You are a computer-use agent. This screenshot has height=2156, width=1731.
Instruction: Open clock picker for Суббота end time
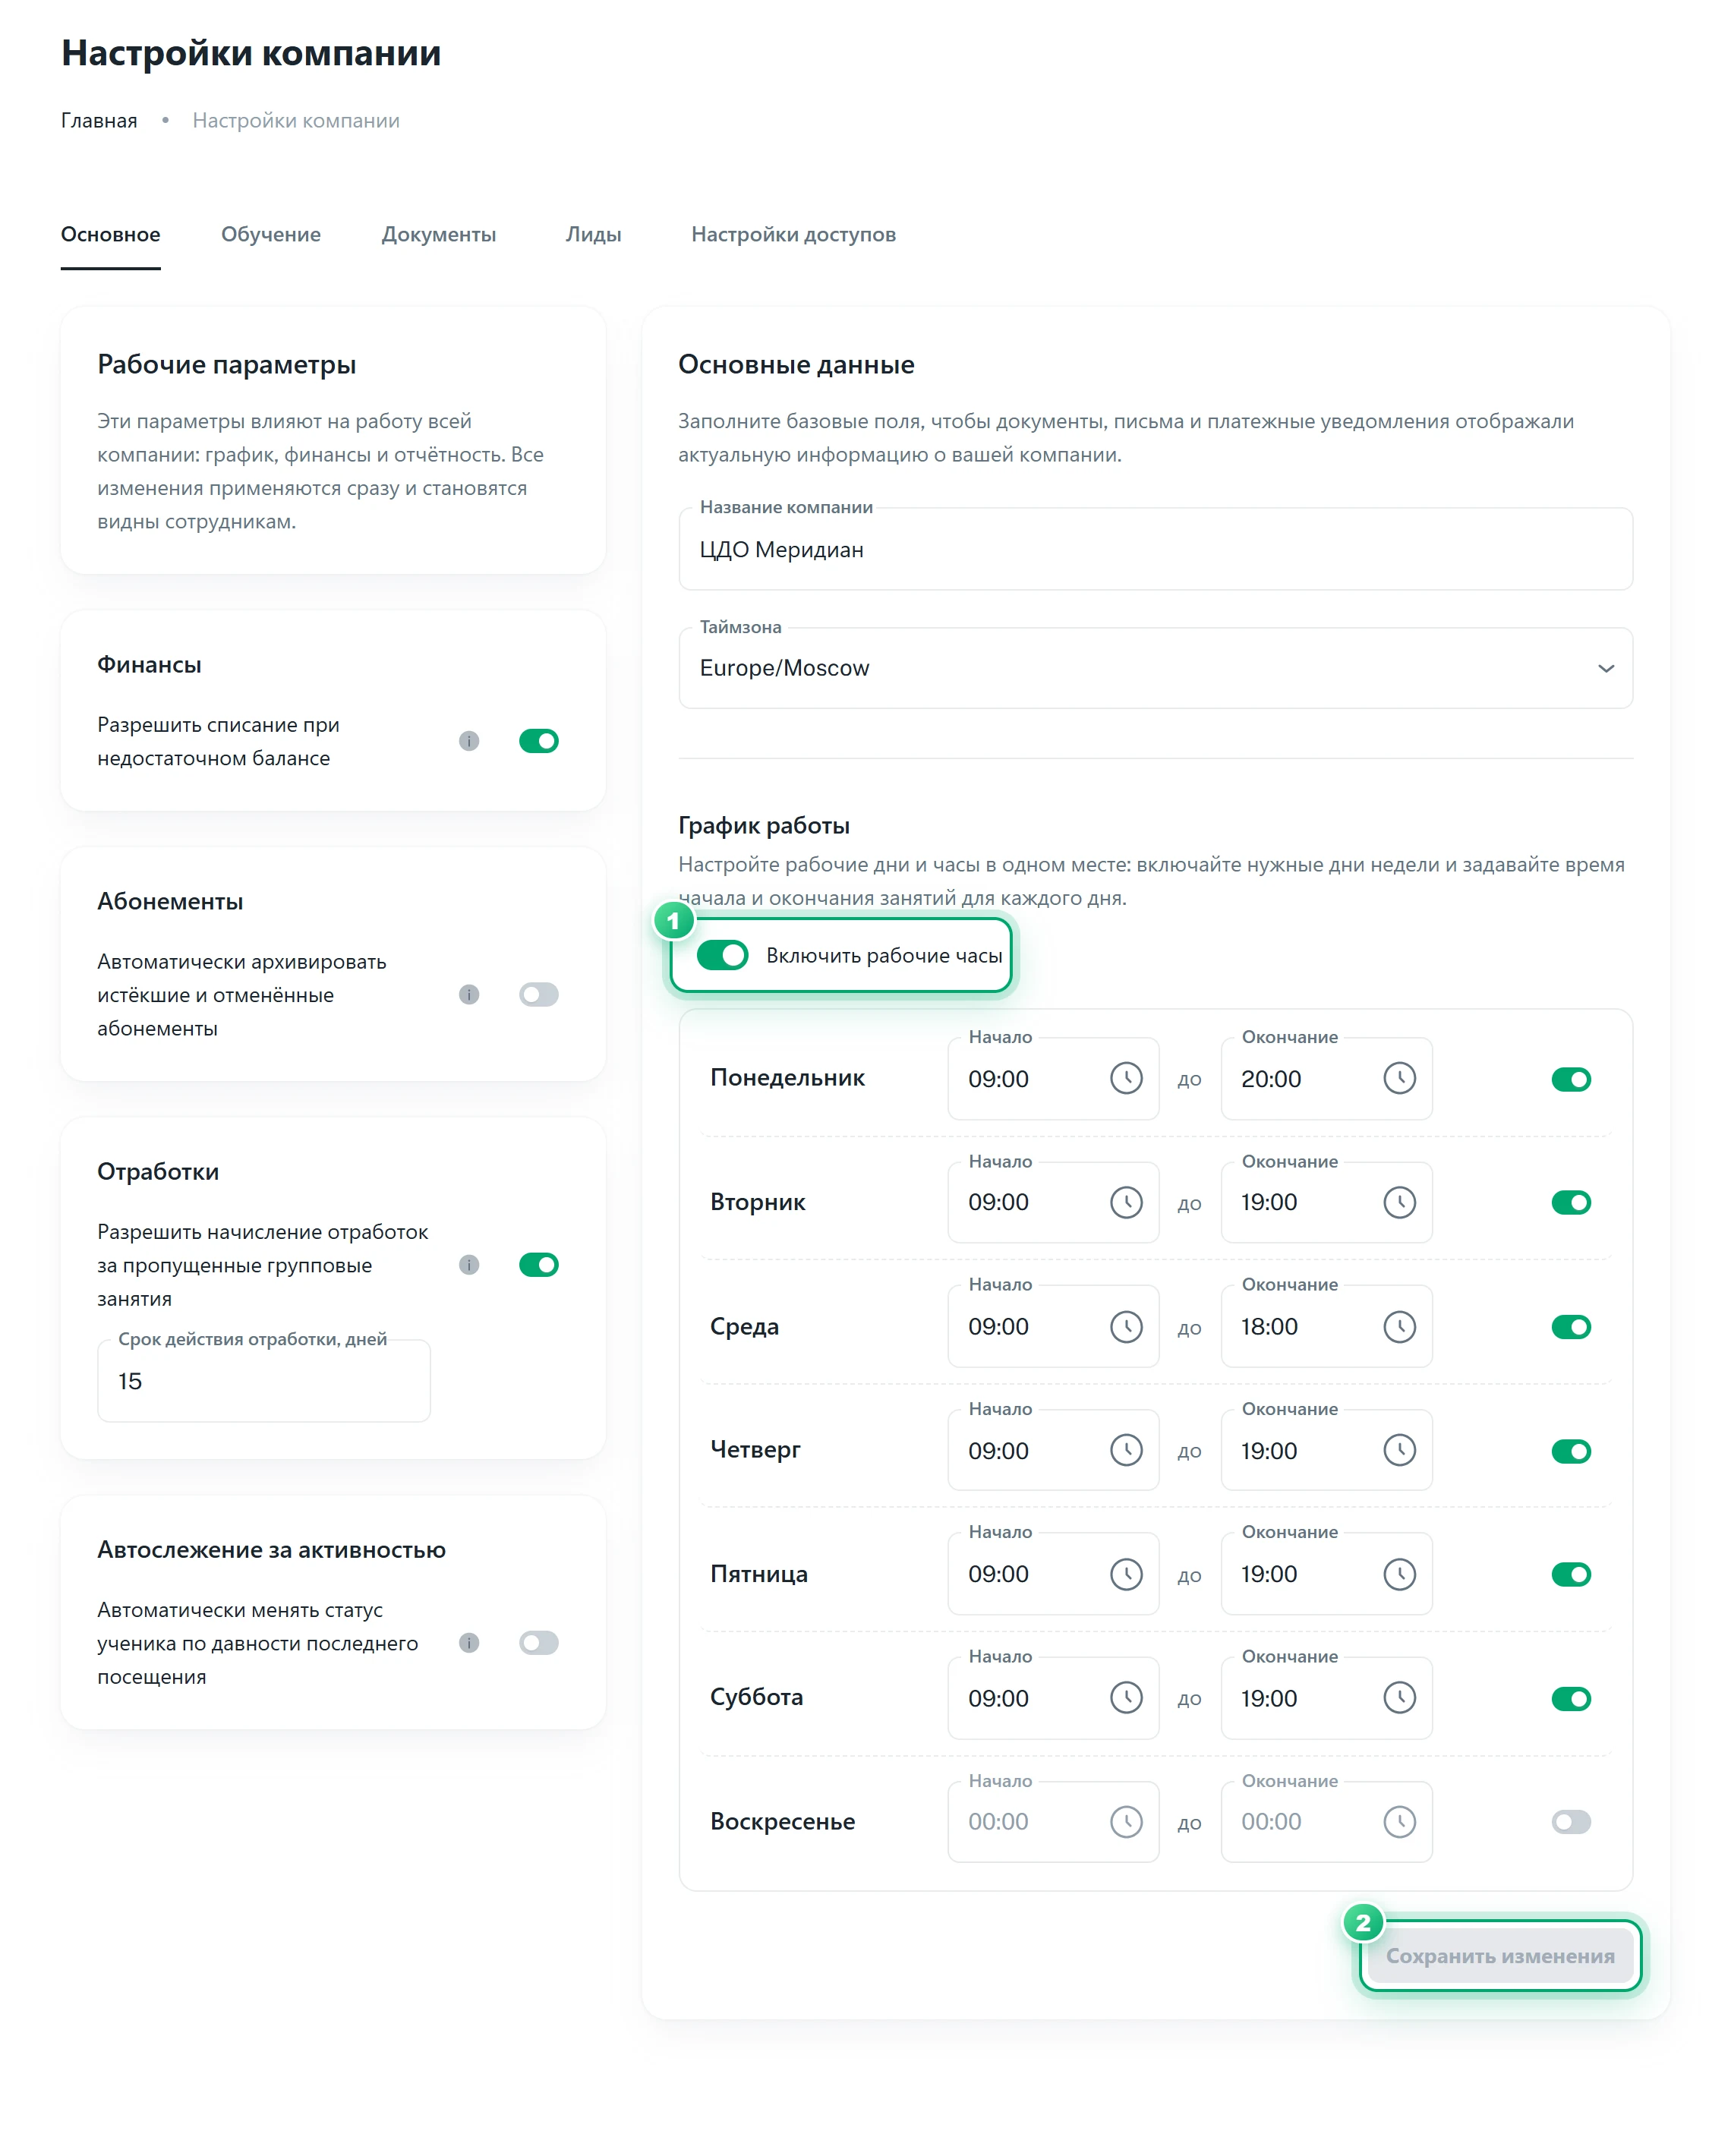(1399, 1697)
